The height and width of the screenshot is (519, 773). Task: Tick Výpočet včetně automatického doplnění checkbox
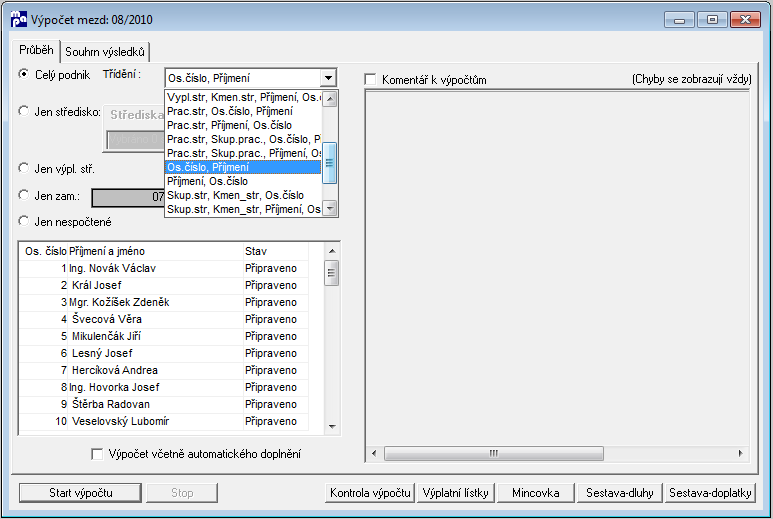(x=97, y=454)
